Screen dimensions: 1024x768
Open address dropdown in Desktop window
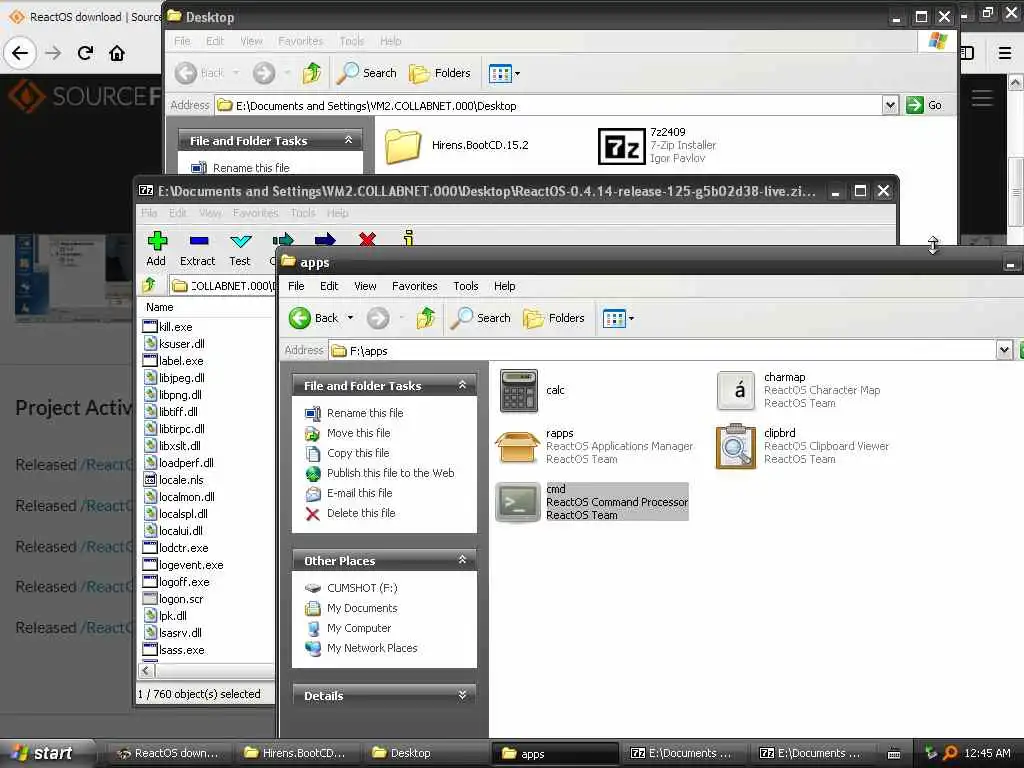point(890,105)
